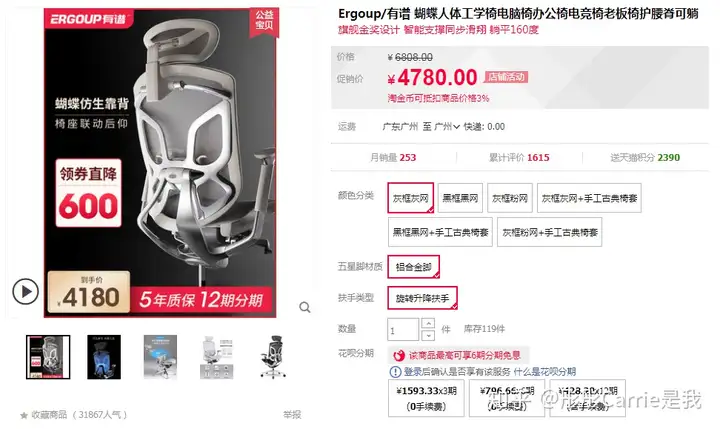Image resolution: width=720 pixels, height=429 pixels.
Task: Decrease quantity with down arrow
Action: click(428, 335)
